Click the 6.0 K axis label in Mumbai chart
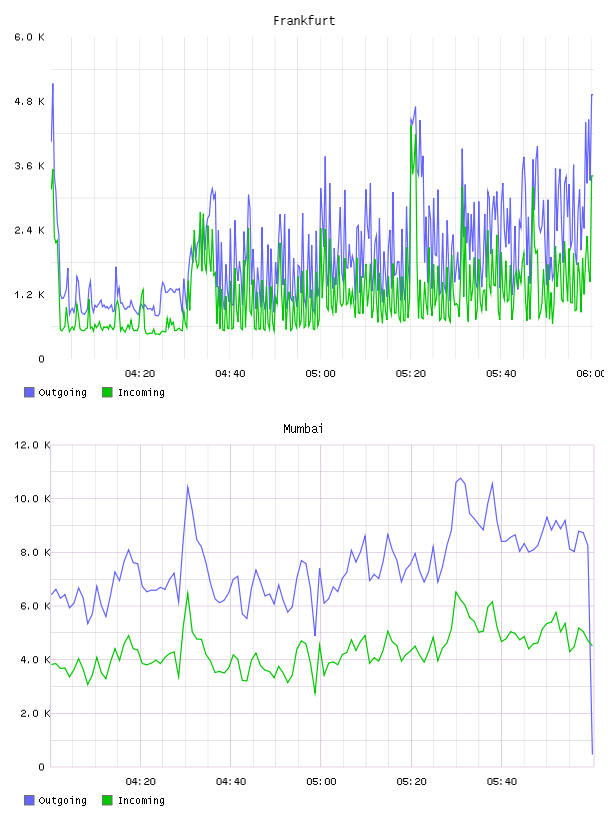Viewport: 608px width, 816px height. [35, 606]
